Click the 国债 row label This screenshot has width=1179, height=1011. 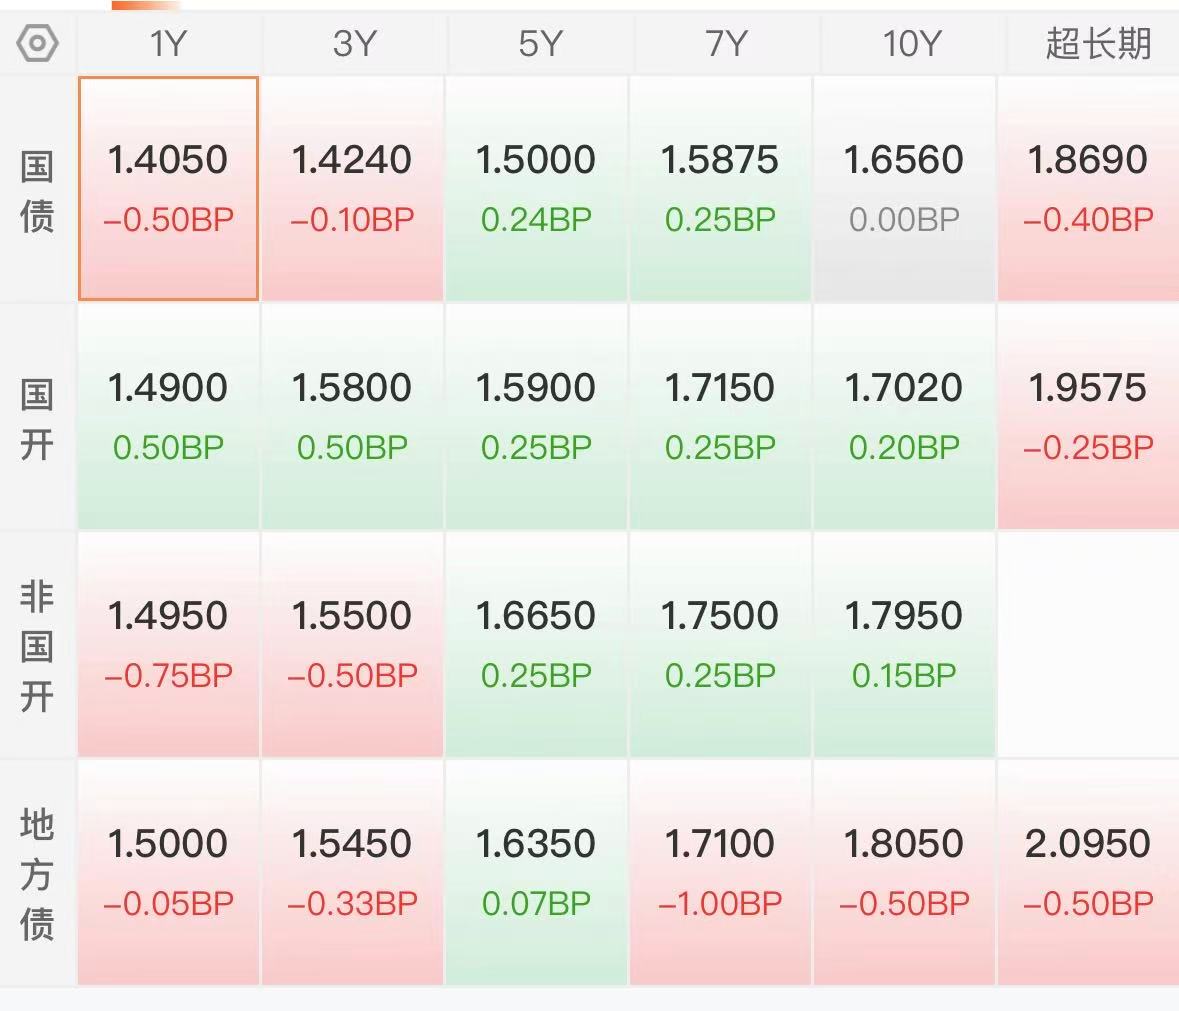37,191
